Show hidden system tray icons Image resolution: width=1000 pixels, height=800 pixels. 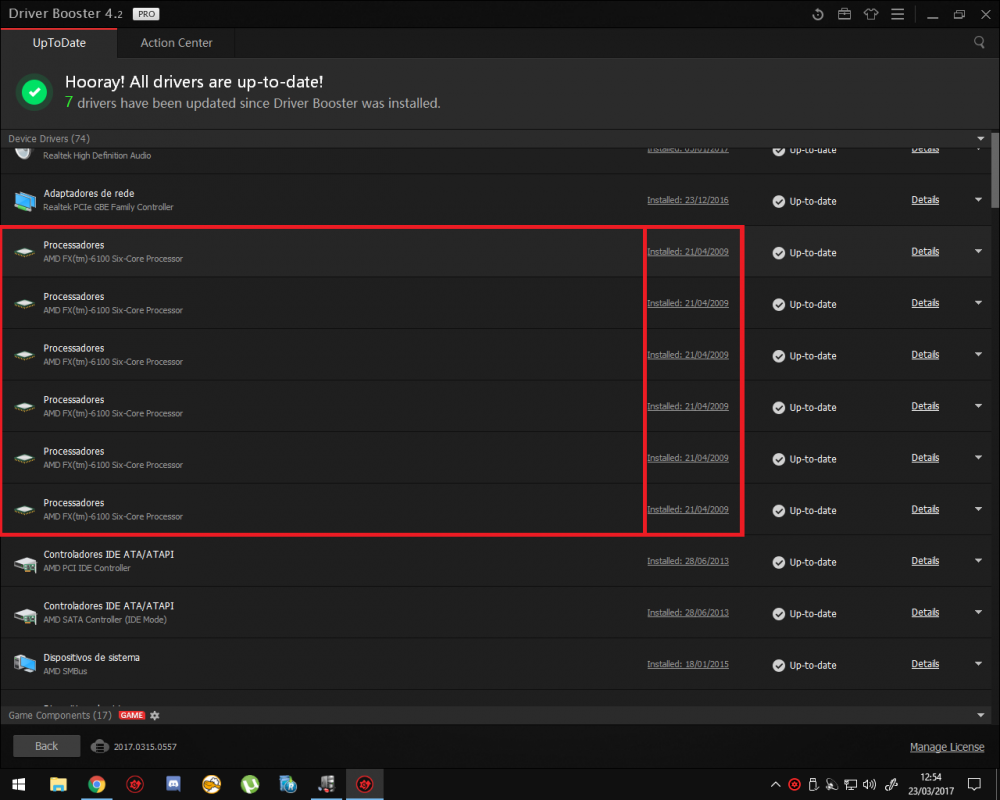pos(775,785)
